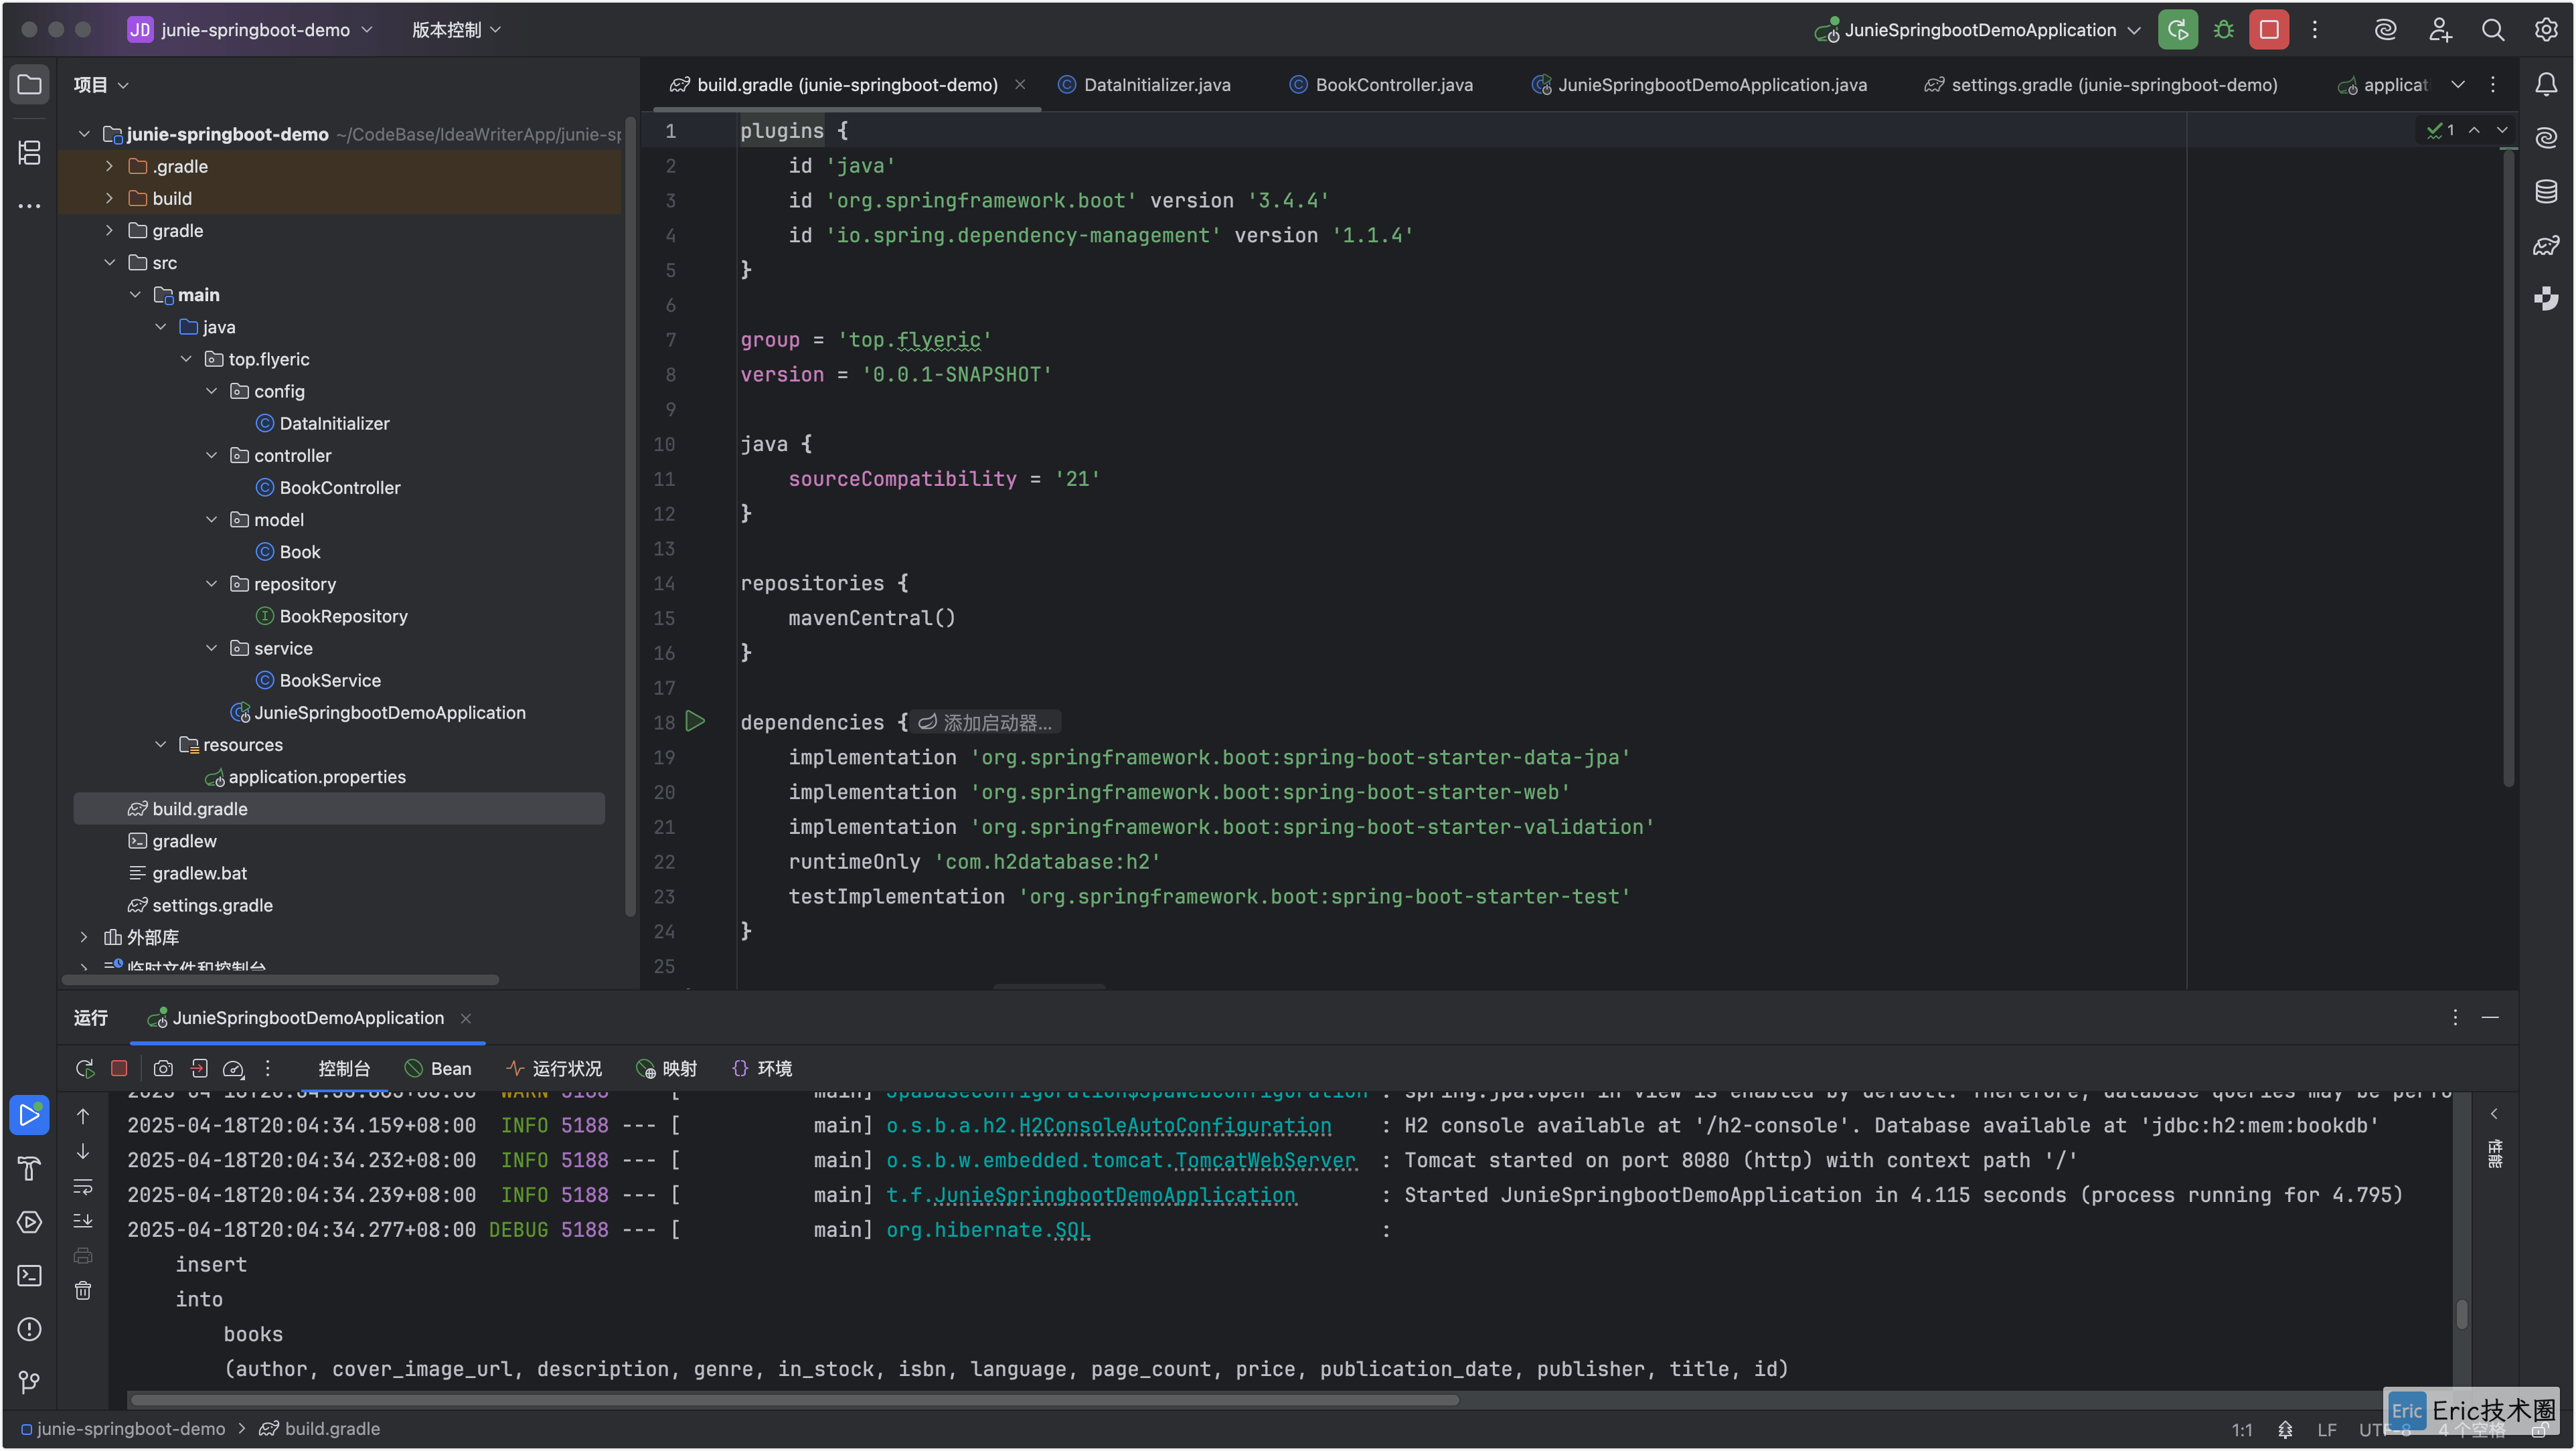Close the build.gradle editor tab
The width and height of the screenshot is (2576, 1451).
point(1020,85)
